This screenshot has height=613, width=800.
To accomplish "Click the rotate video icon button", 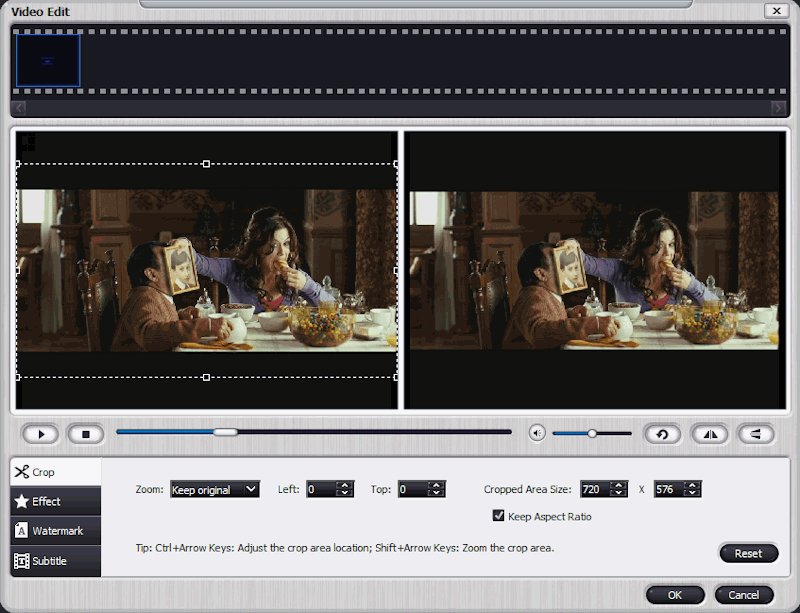I will pyautogui.click(x=662, y=434).
